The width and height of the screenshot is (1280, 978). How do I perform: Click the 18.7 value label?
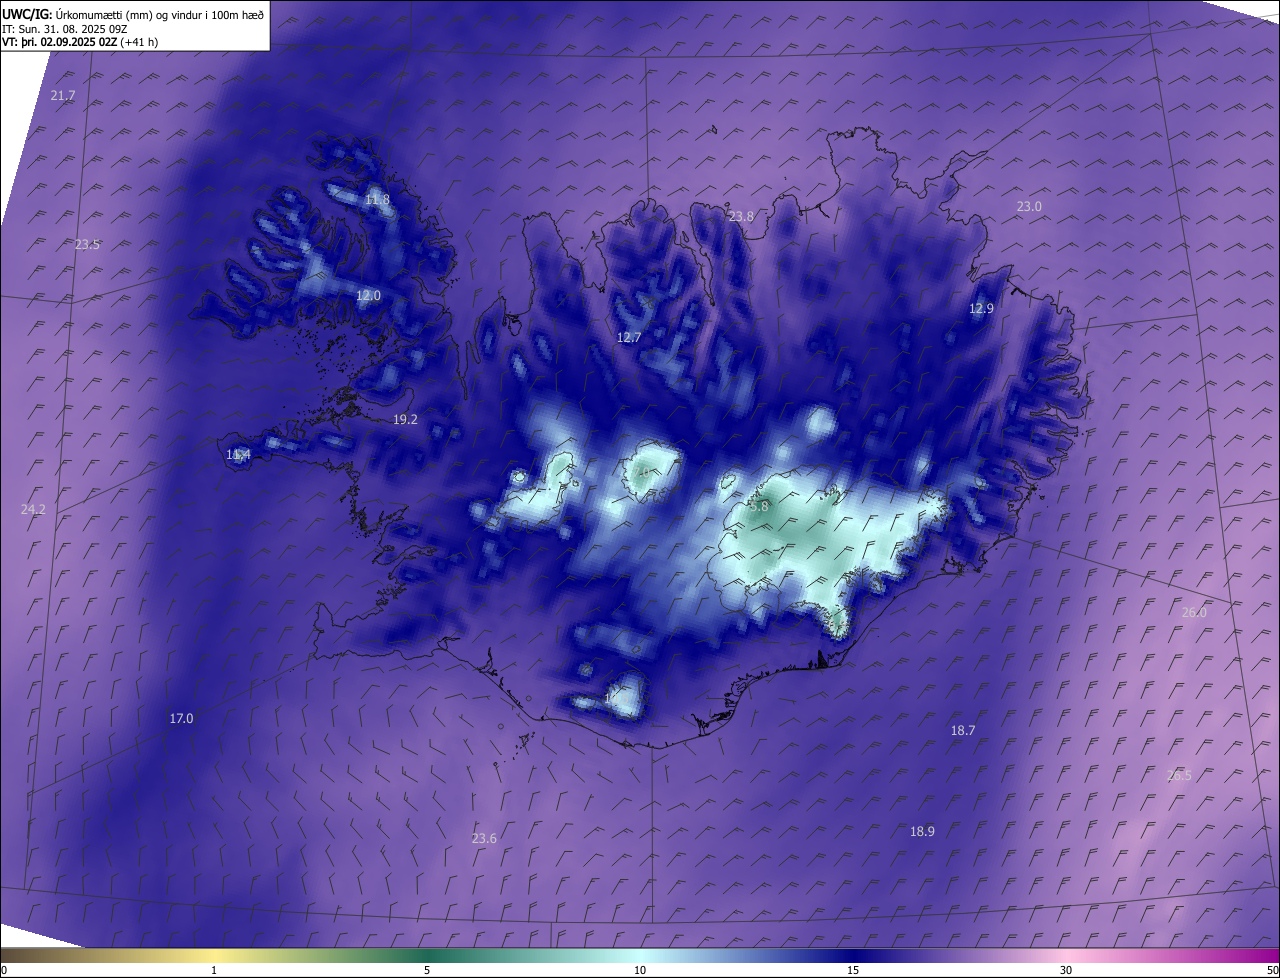(x=962, y=731)
